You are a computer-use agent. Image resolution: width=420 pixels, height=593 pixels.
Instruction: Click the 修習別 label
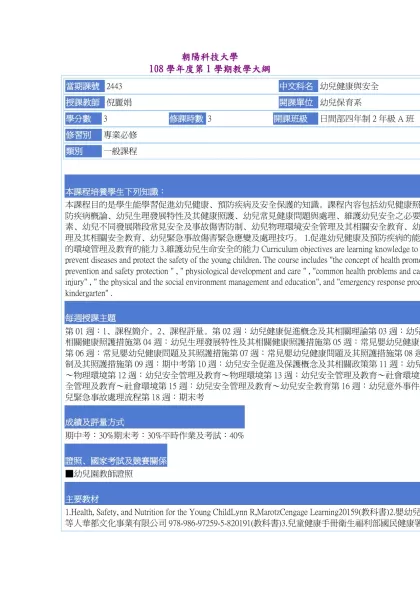pyautogui.click(x=83, y=135)
